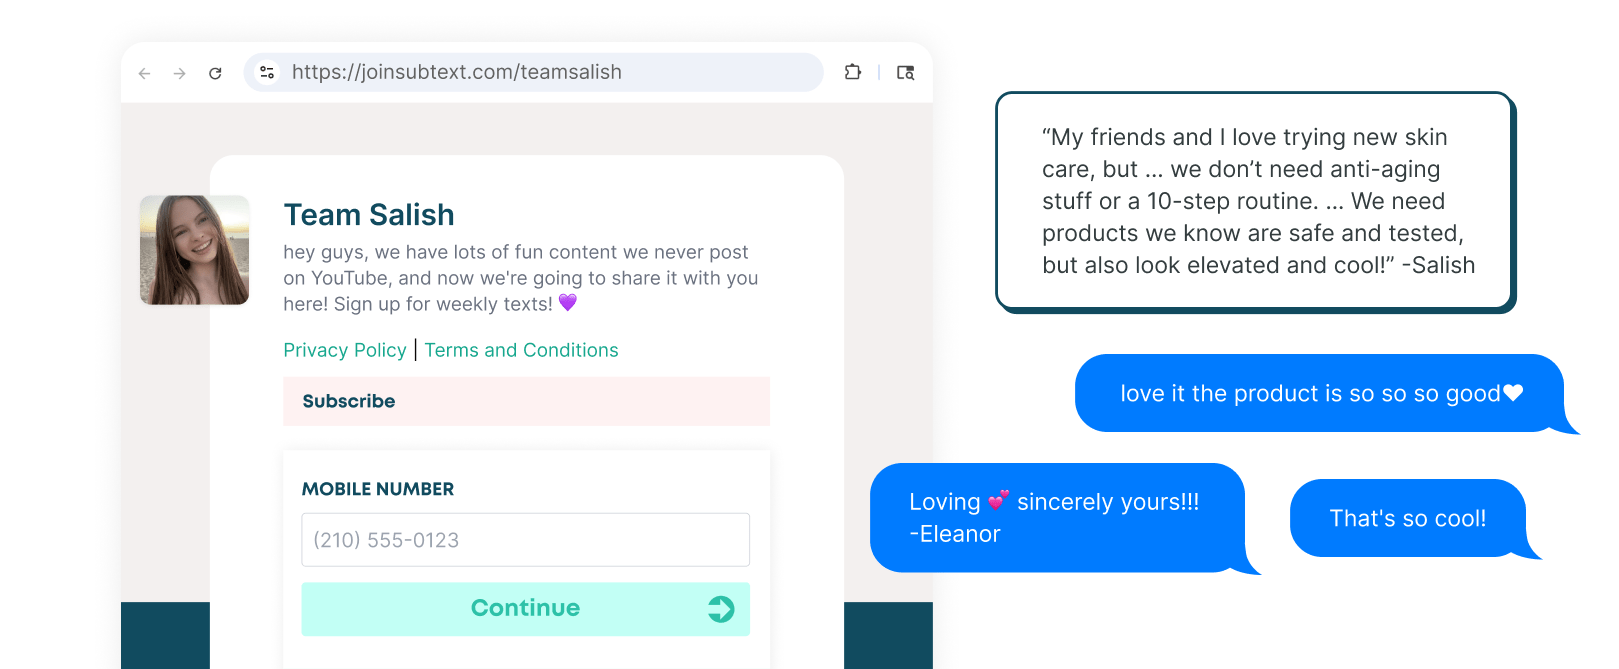Click the browser forward arrow
Viewport: 1619px width, 669px height.
[x=180, y=73]
